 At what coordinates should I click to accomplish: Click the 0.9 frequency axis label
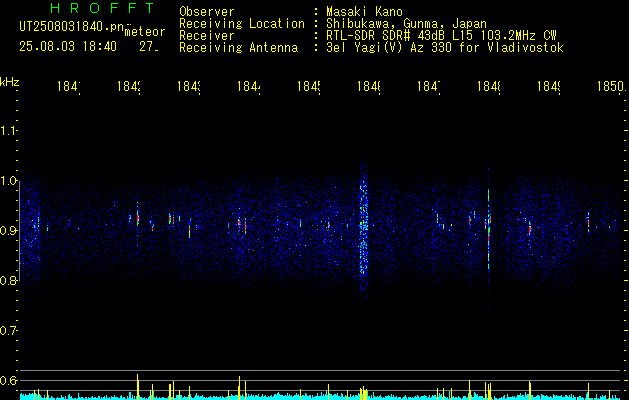9,231
